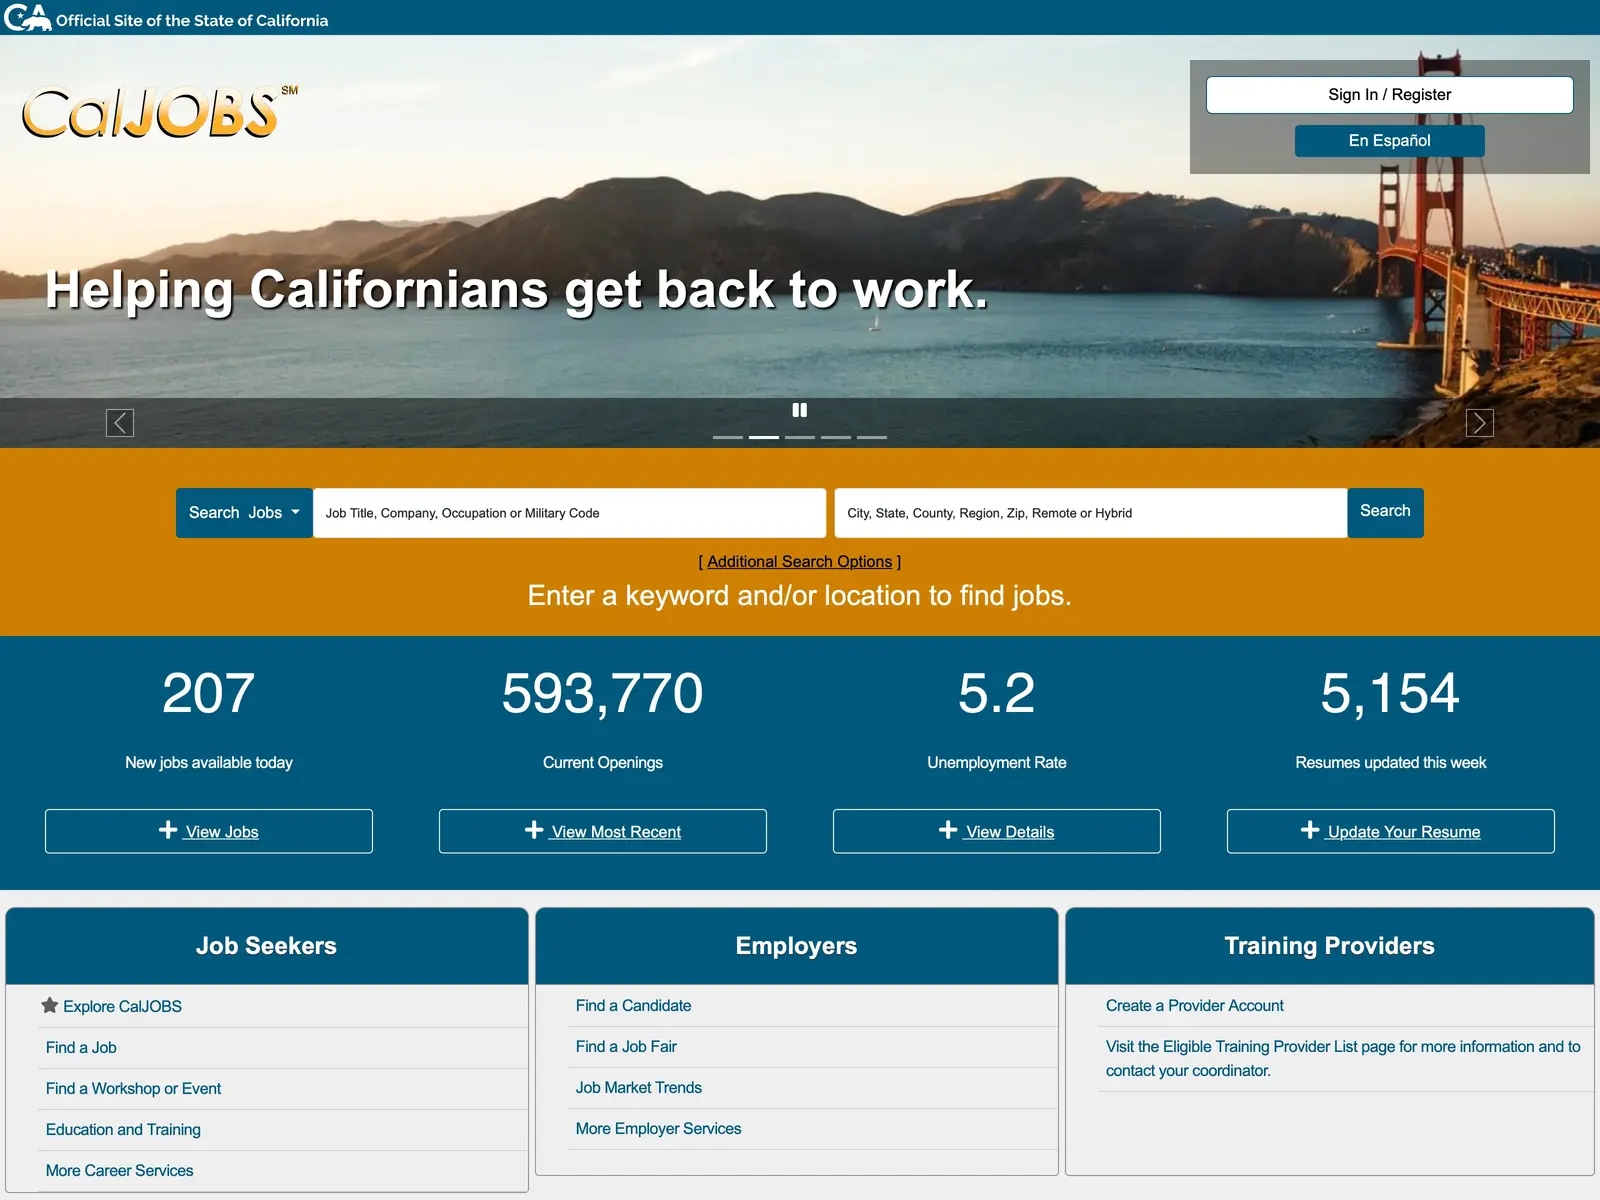1600x1200 pixels.
Task: Open Additional Search Options link
Action: pos(800,562)
